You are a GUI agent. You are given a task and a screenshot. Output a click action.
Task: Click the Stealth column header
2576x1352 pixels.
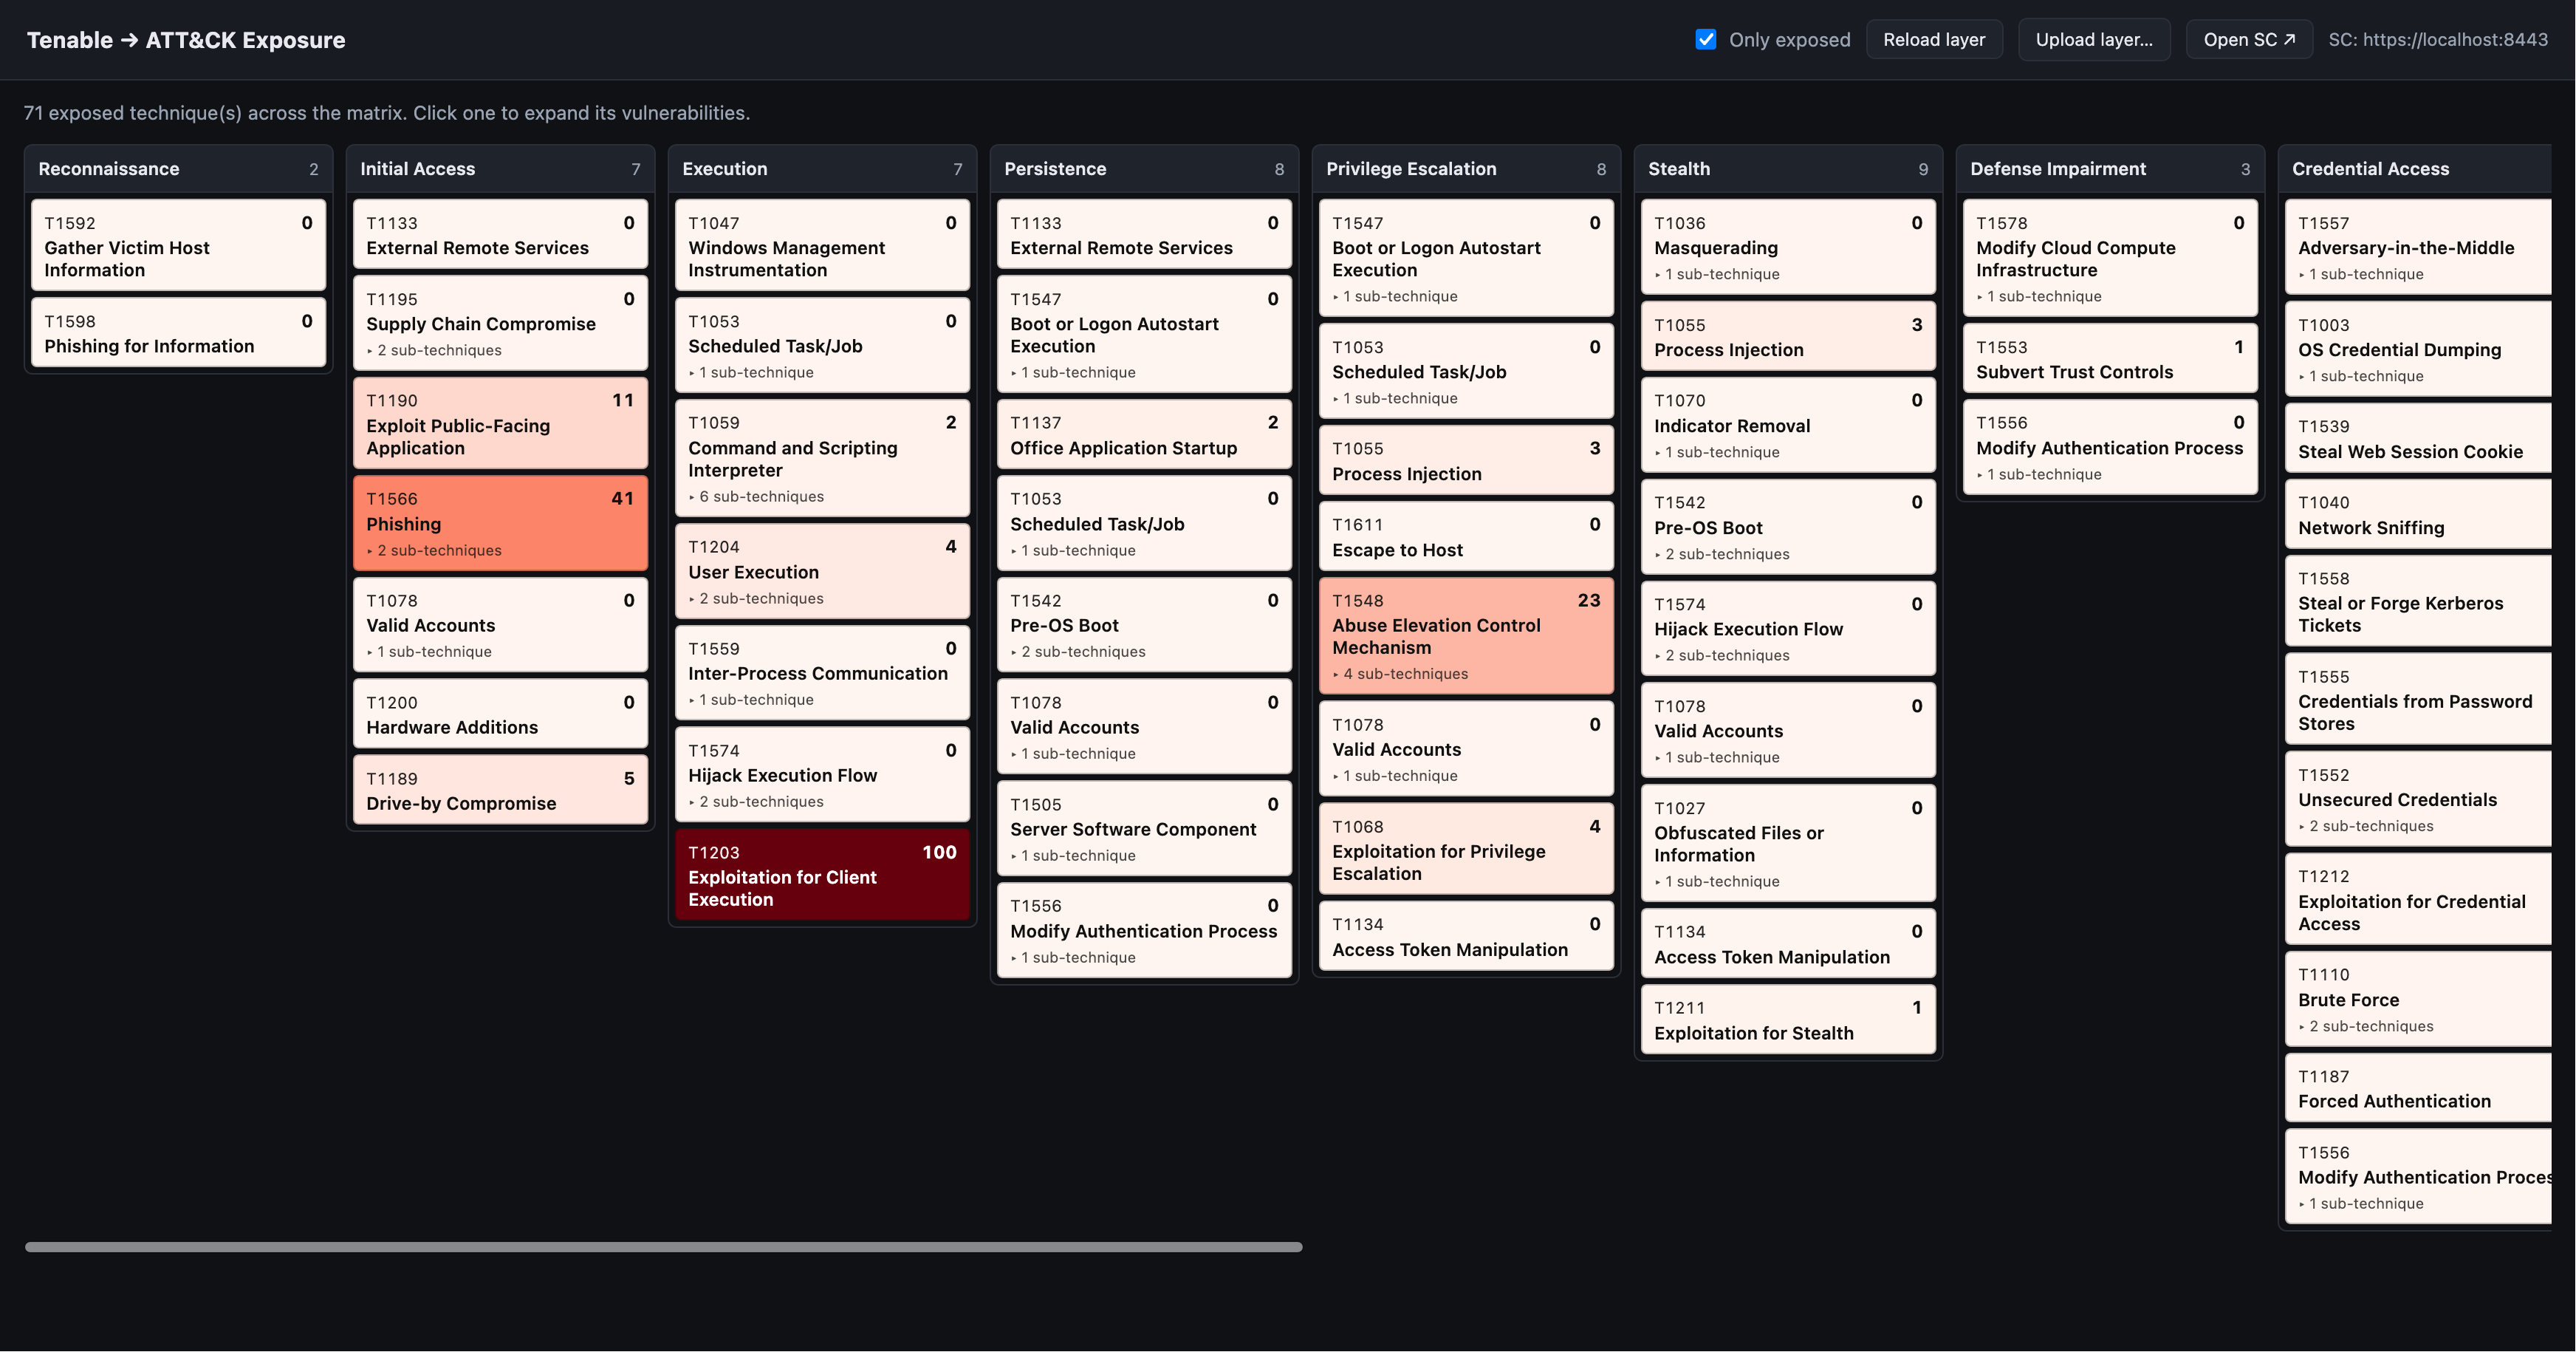pos(1788,169)
